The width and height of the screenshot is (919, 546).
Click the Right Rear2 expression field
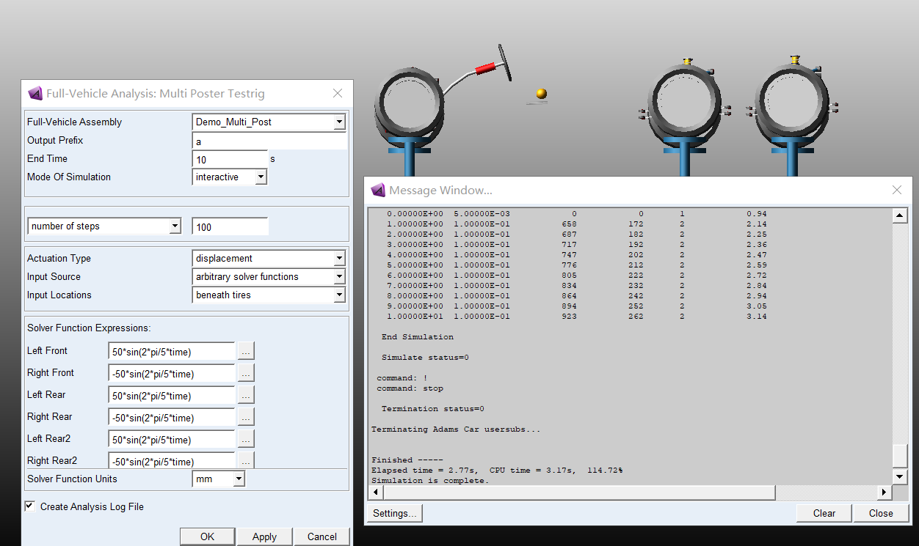[x=171, y=460]
